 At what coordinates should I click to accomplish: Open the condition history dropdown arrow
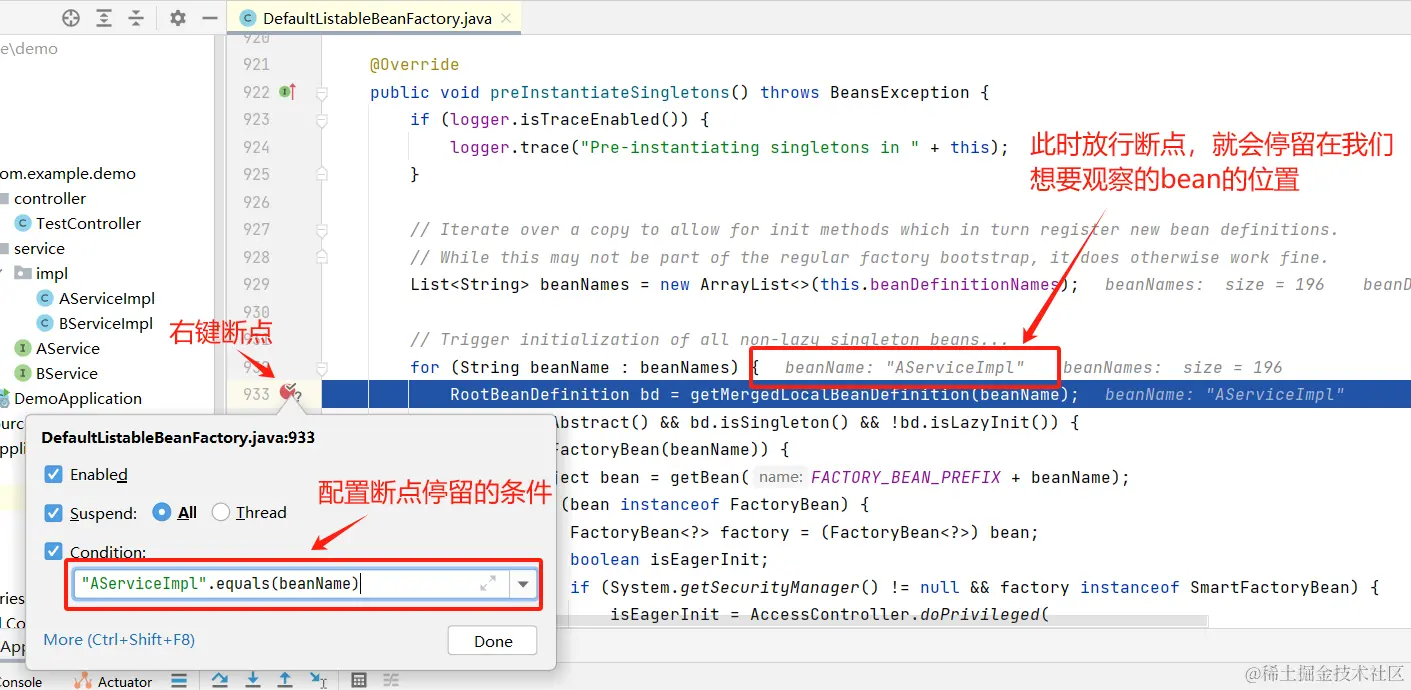(523, 583)
